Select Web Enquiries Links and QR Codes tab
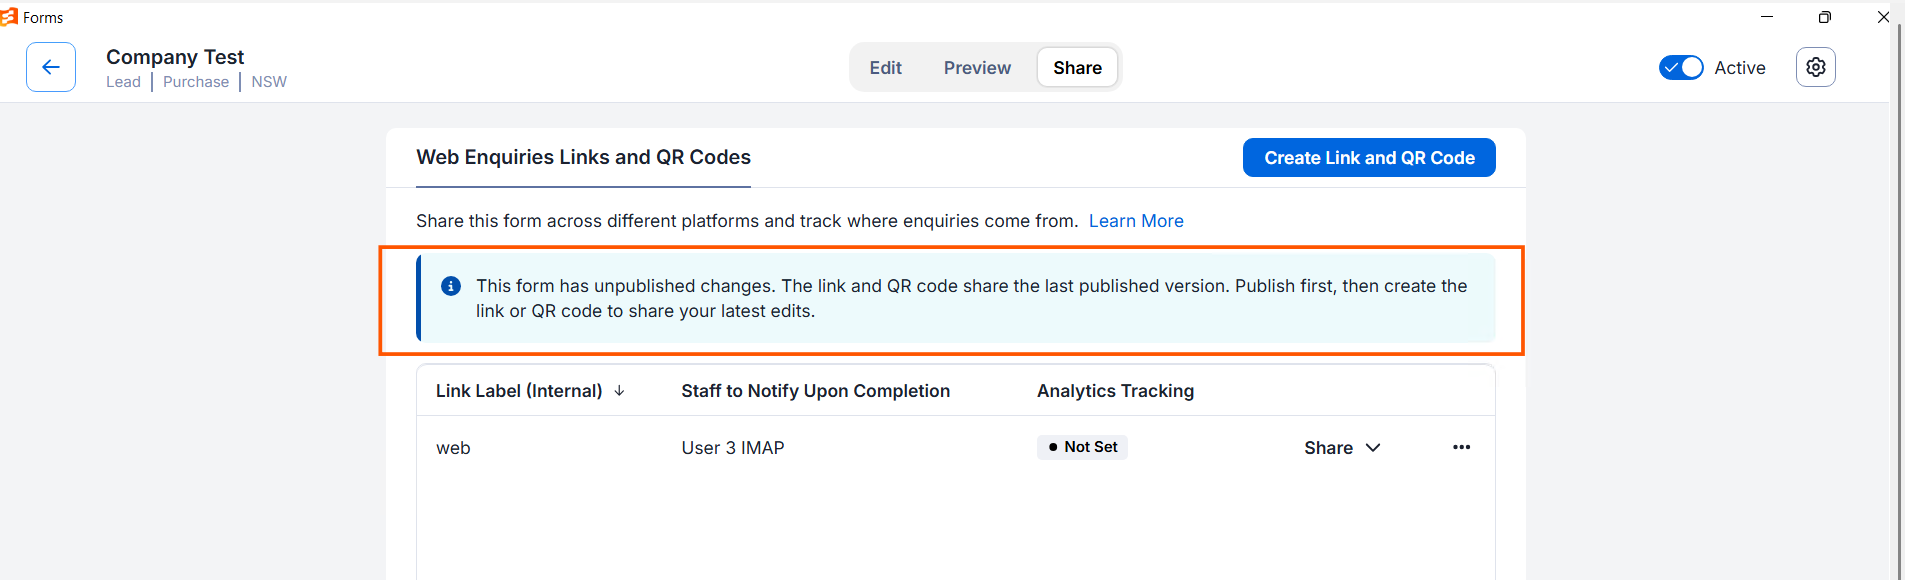 (x=583, y=157)
